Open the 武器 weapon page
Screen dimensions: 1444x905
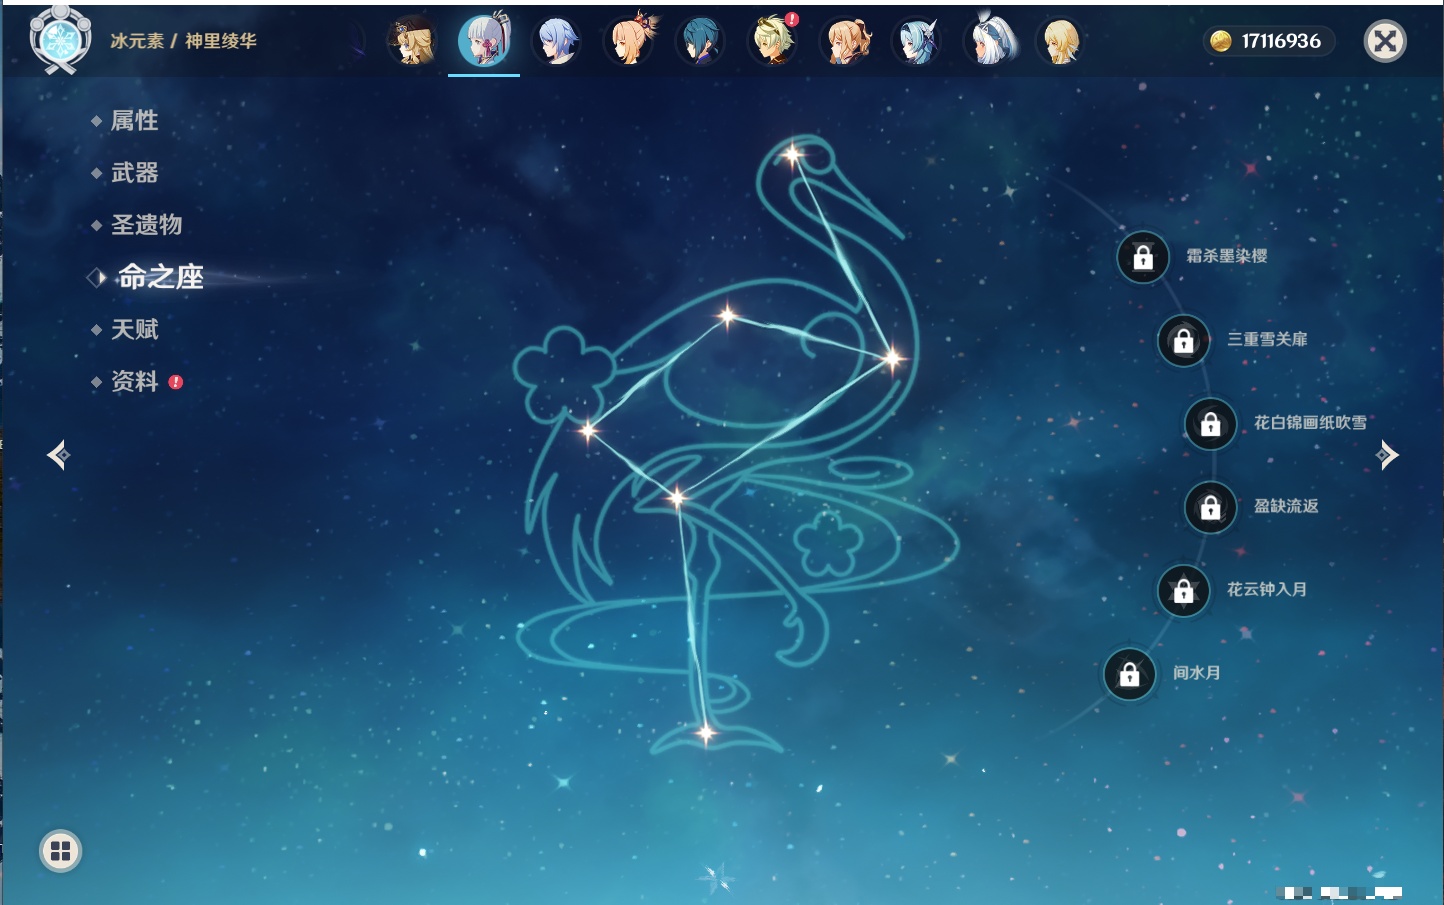coord(134,173)
